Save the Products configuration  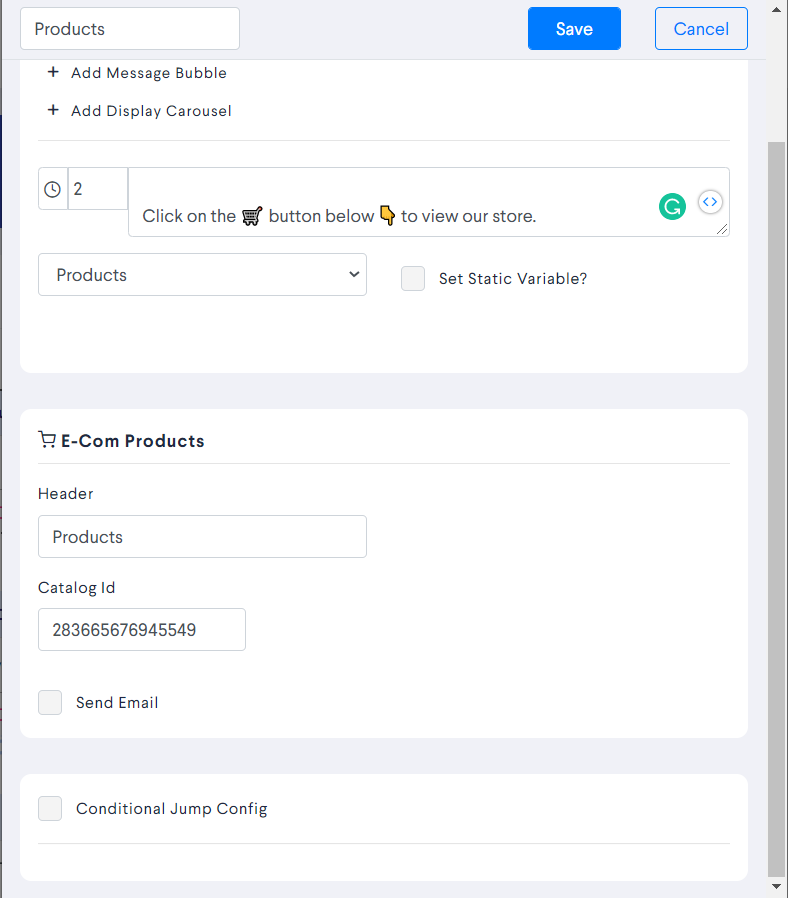pyautogui.click(x=574, y=29)
